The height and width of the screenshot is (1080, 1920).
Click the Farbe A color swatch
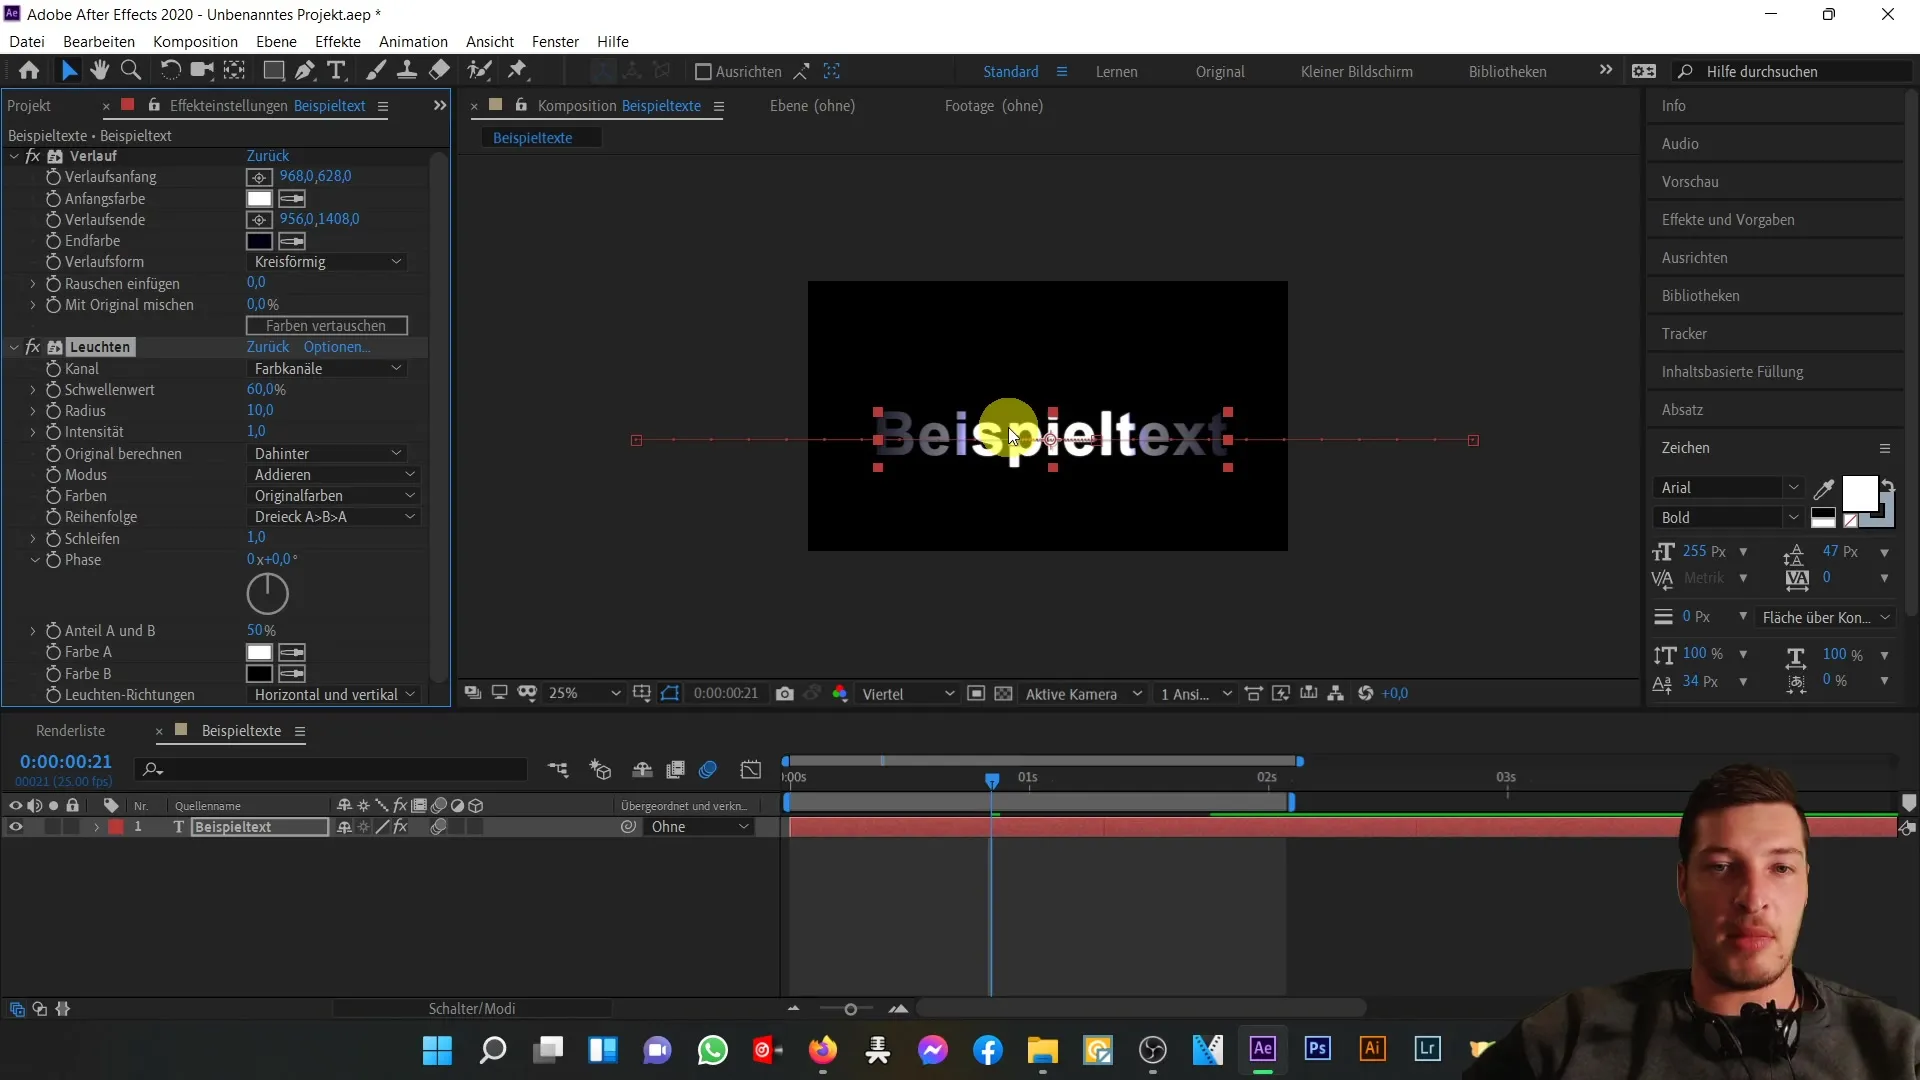(x=258, y=651)
